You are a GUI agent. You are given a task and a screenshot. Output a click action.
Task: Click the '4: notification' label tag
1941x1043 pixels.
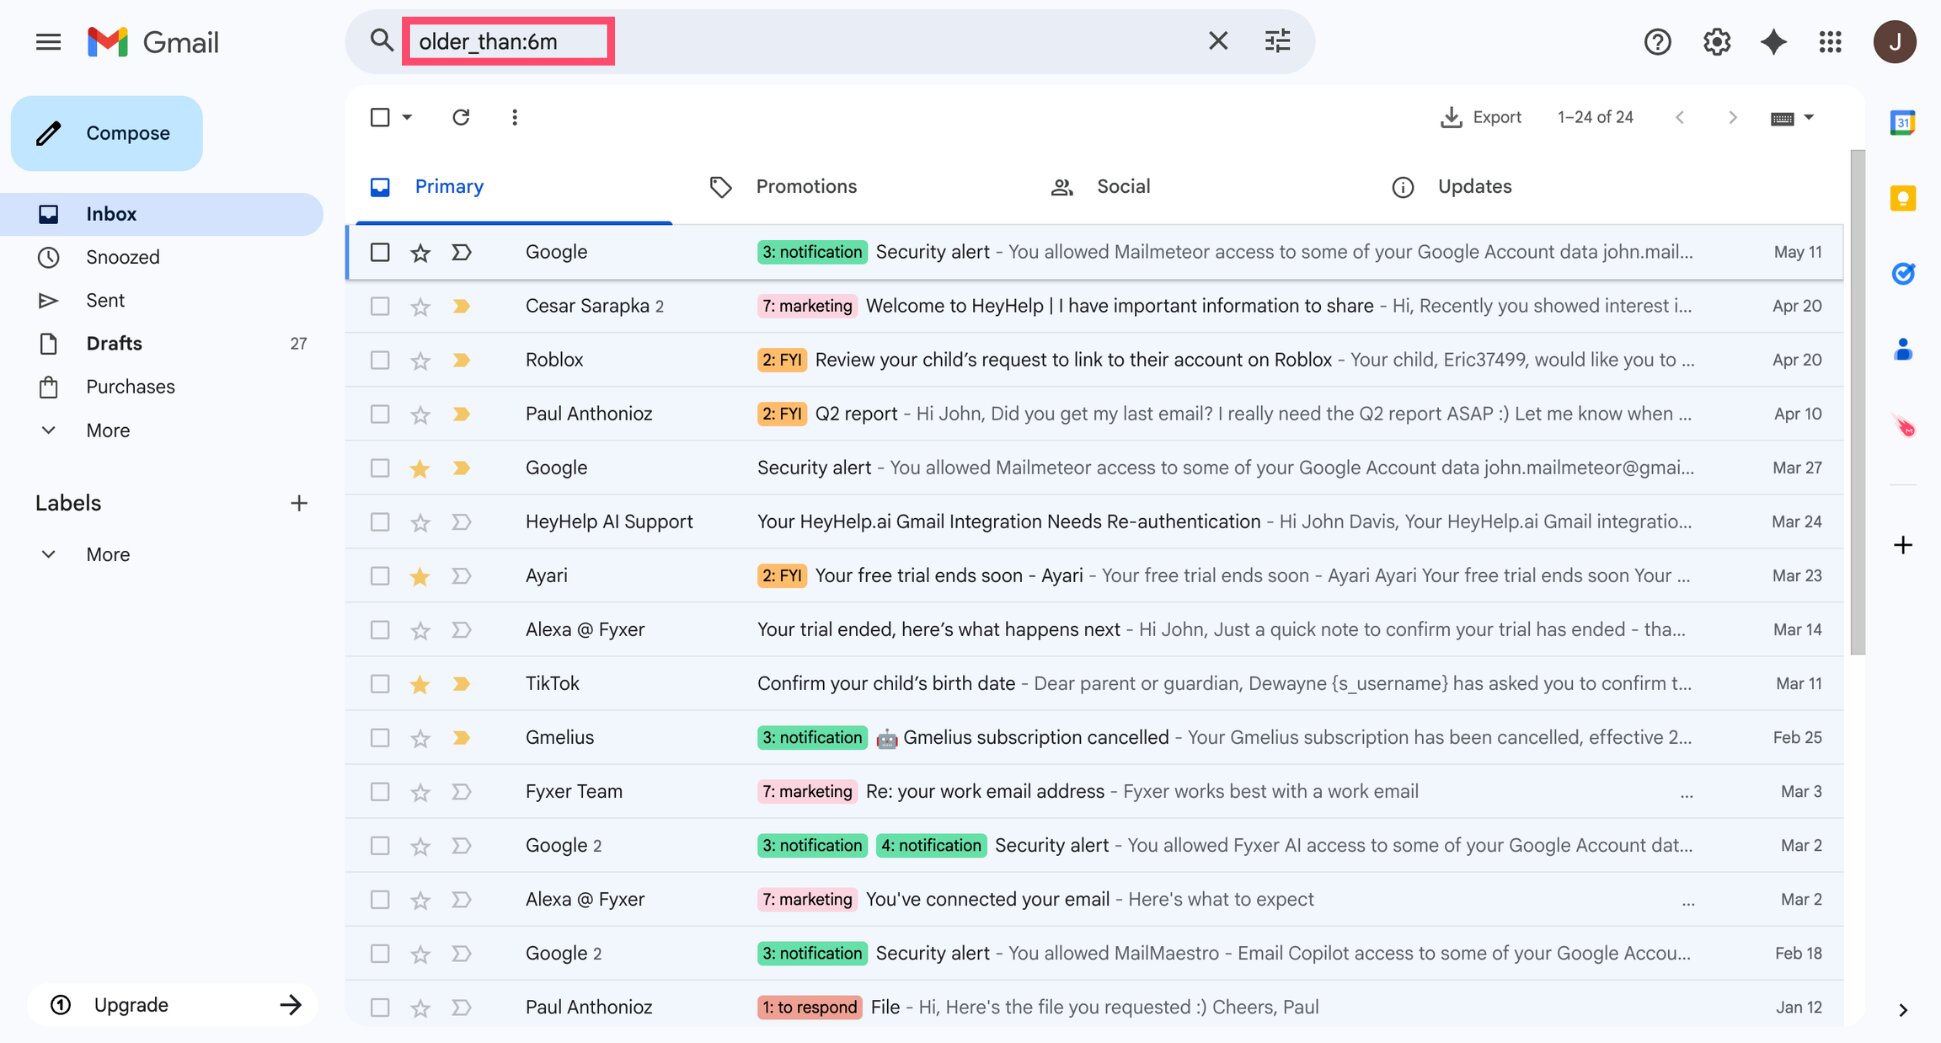pyautogui.click(x=931, y=845)
